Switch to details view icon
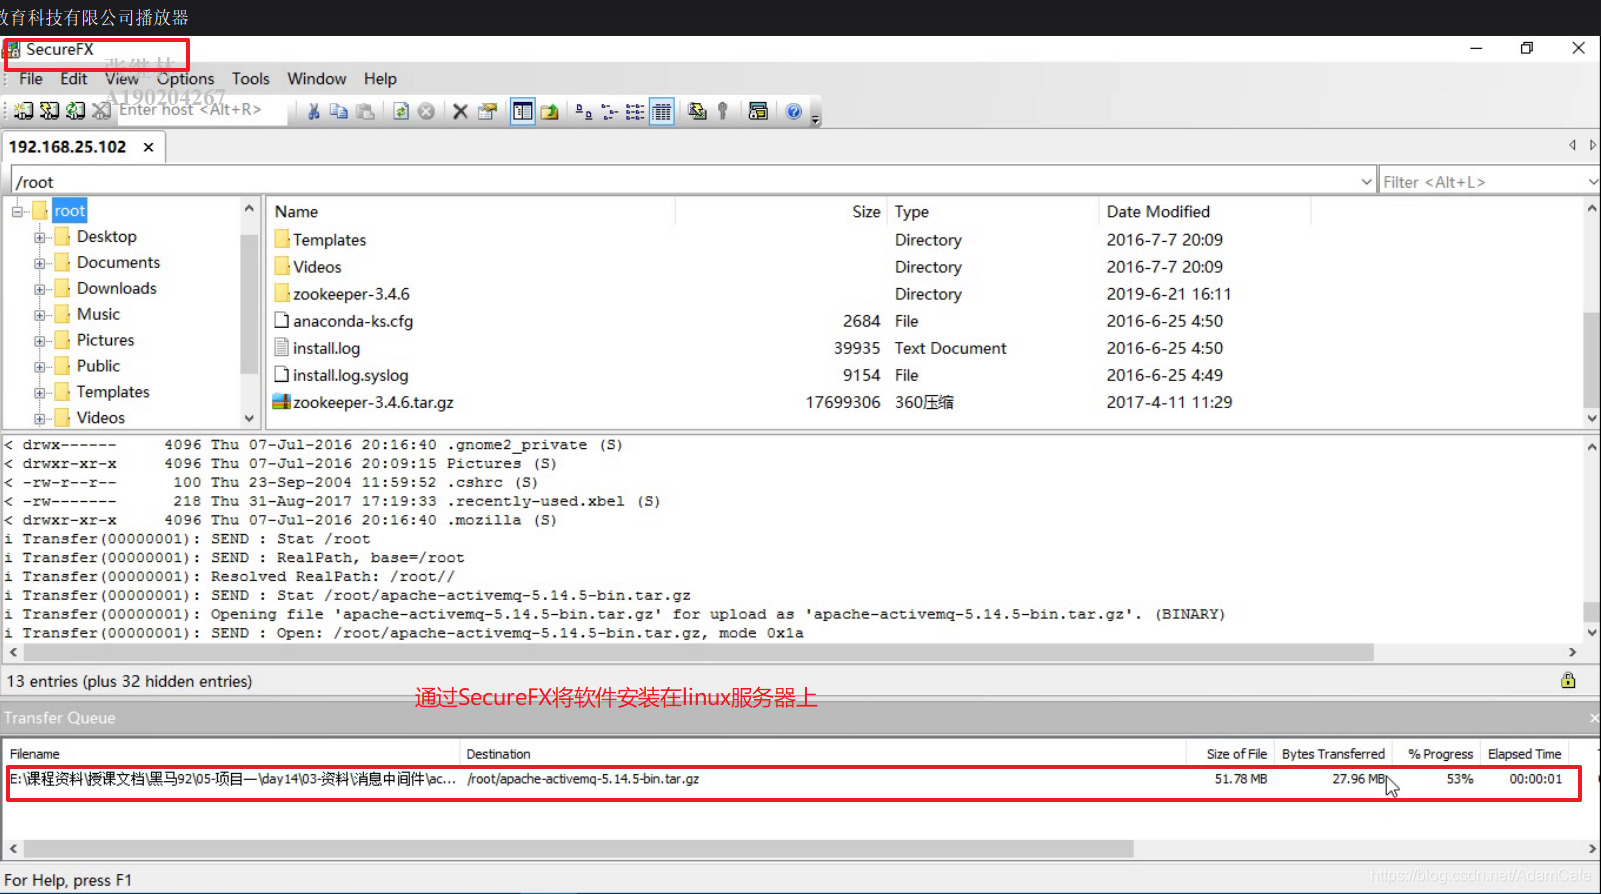Screen dimensions: 1601x894 (x=661, y=111)
